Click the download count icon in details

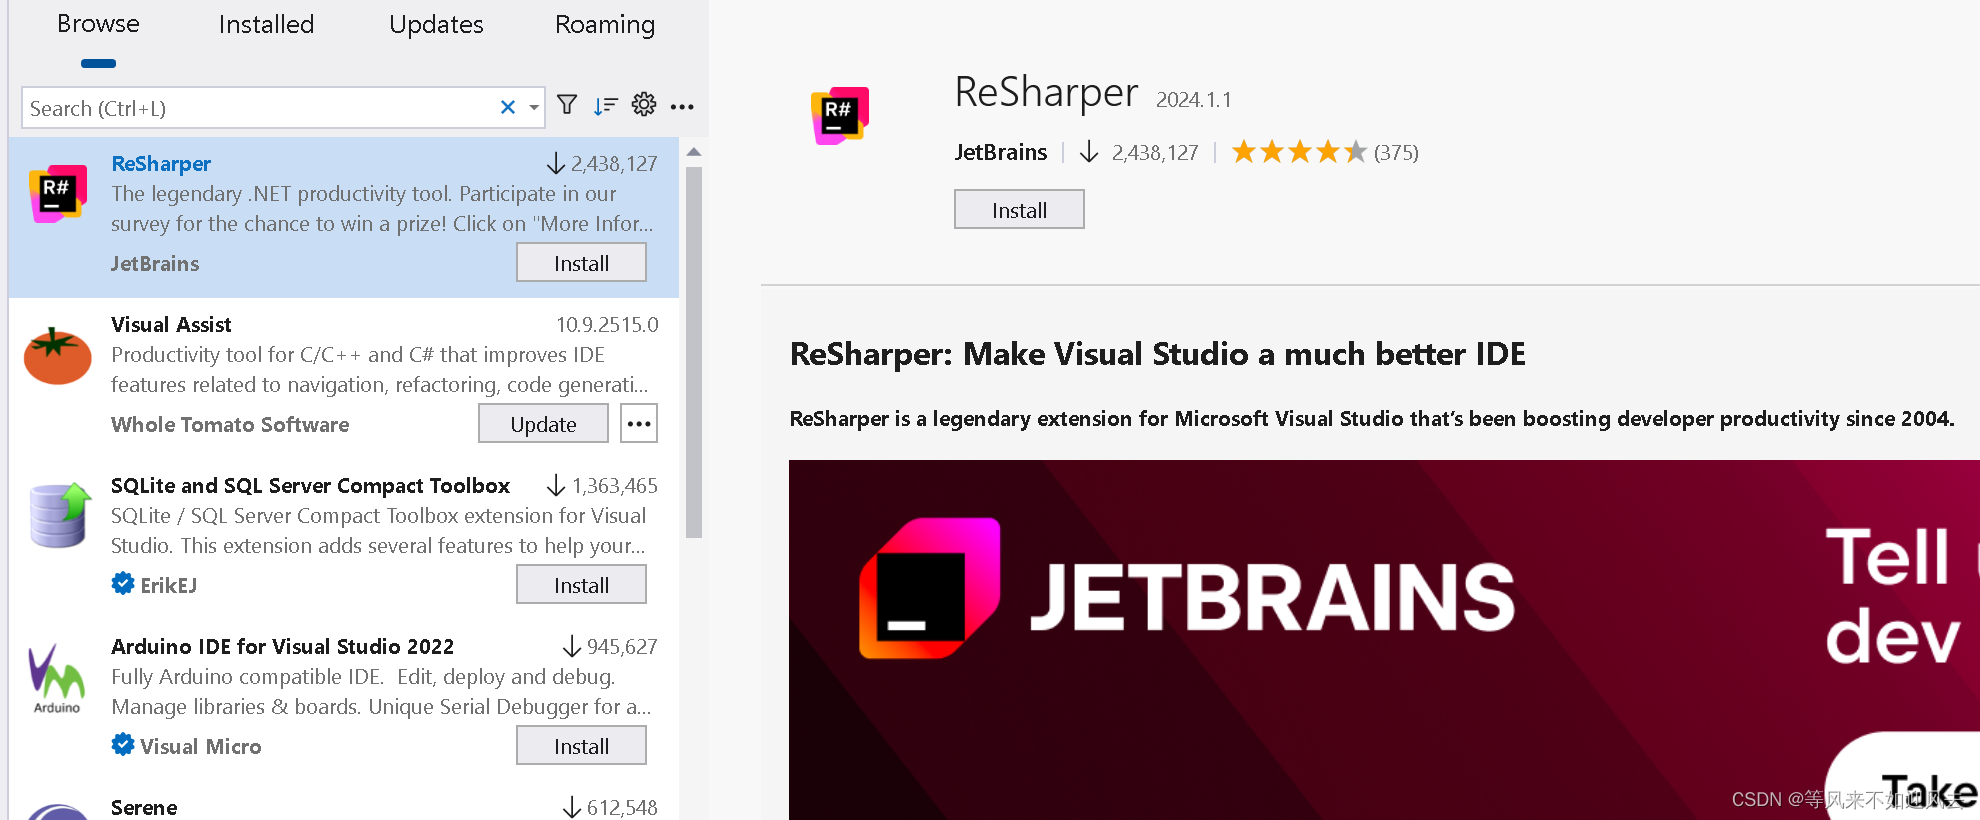[1089, 152]
